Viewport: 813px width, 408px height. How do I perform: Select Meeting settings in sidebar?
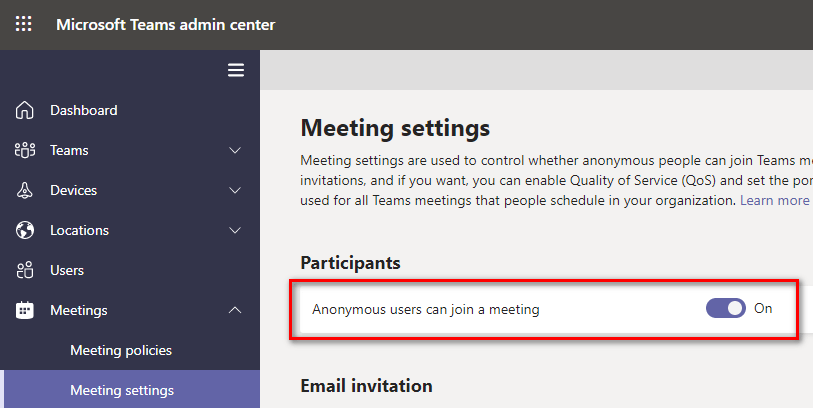click(x=122, y=390)
